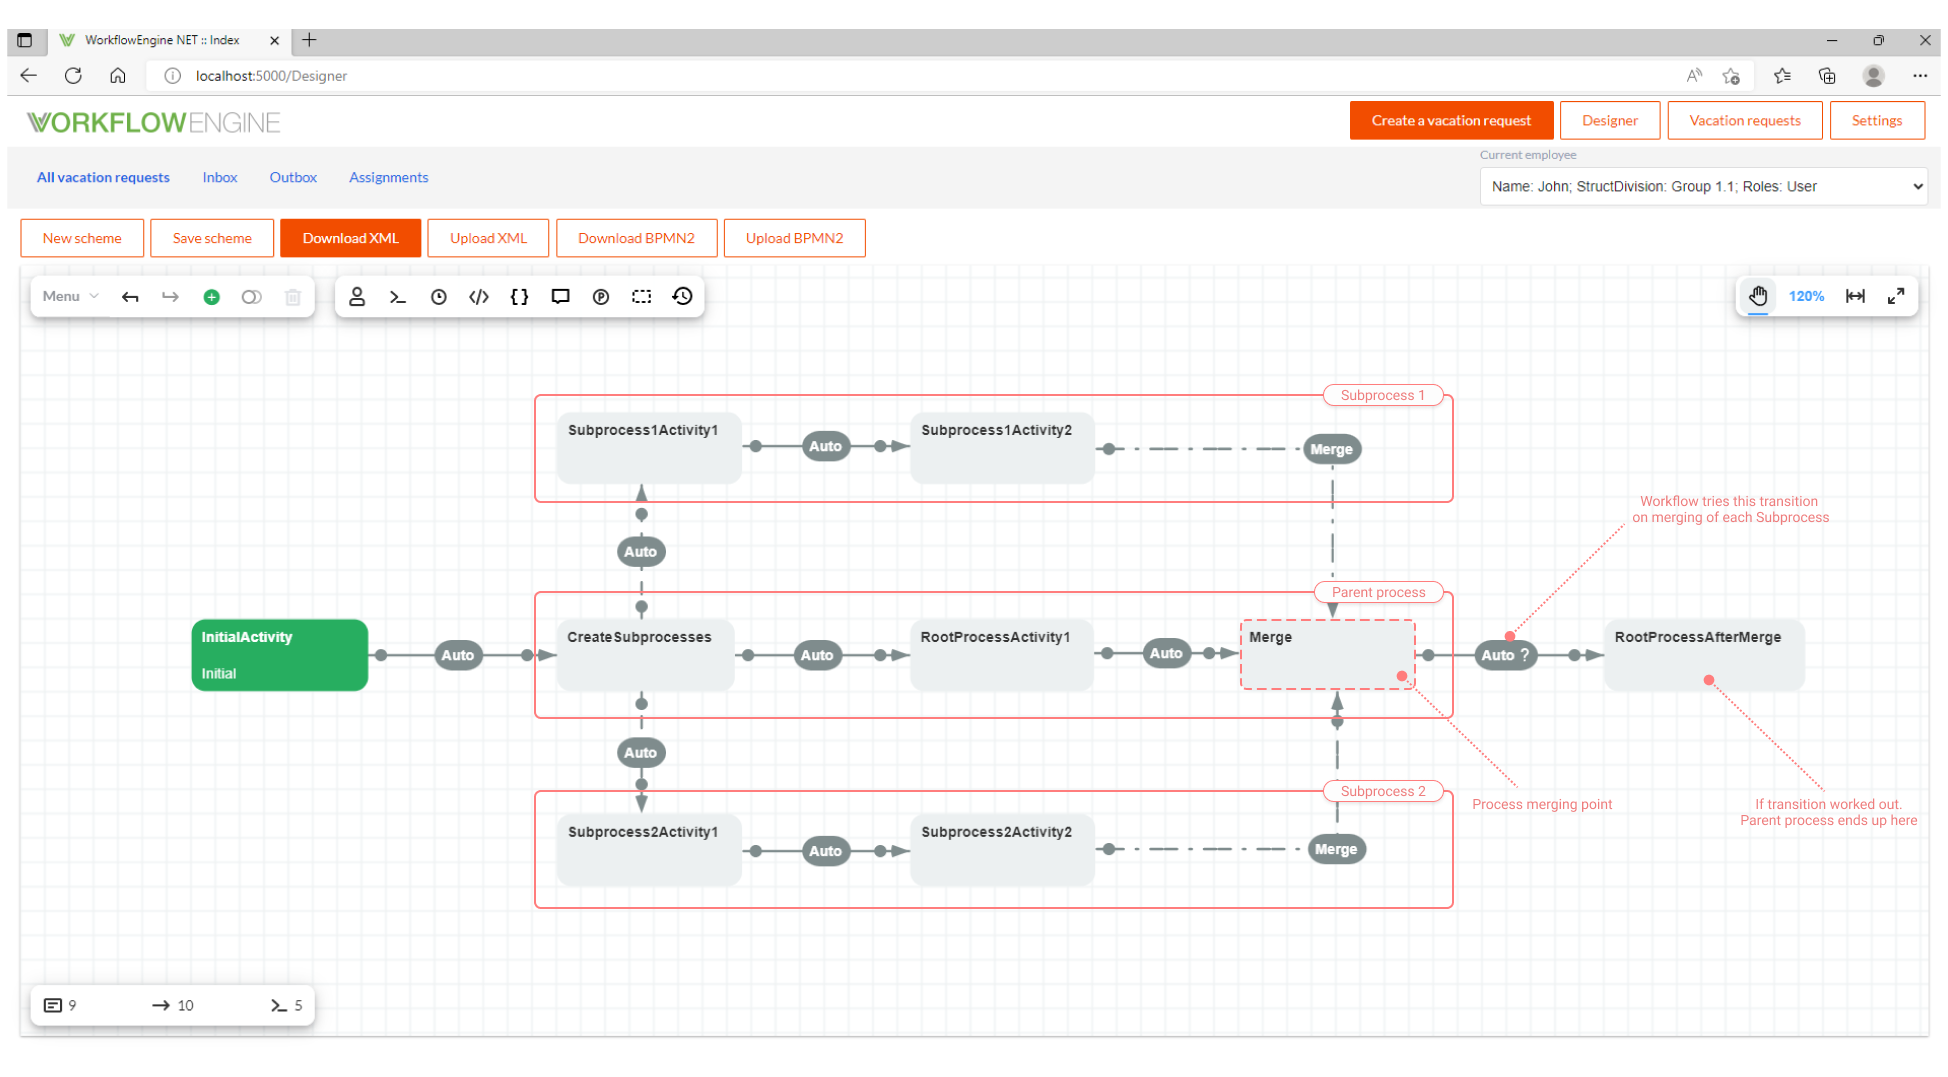This screenshot has height=1077, width=1948.
Task: Go back in browser history
Action: [28, 76]
